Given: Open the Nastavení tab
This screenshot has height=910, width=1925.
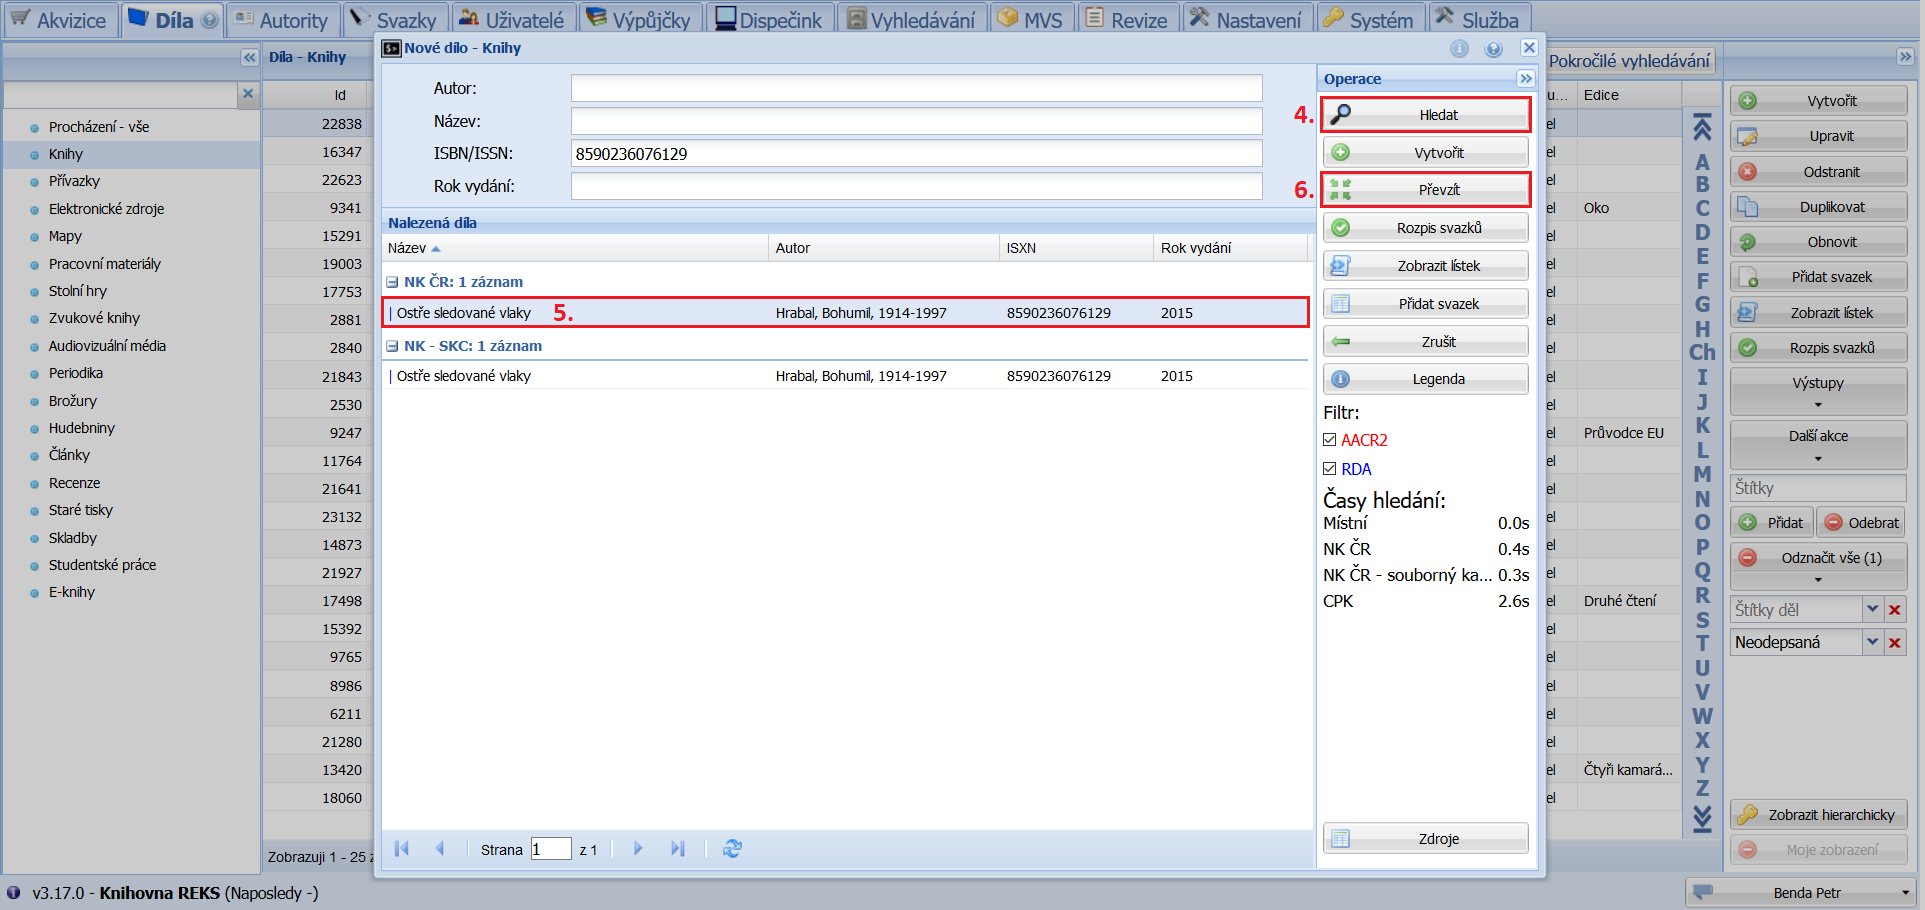Looking at the screenshot, I should 1246,20.
